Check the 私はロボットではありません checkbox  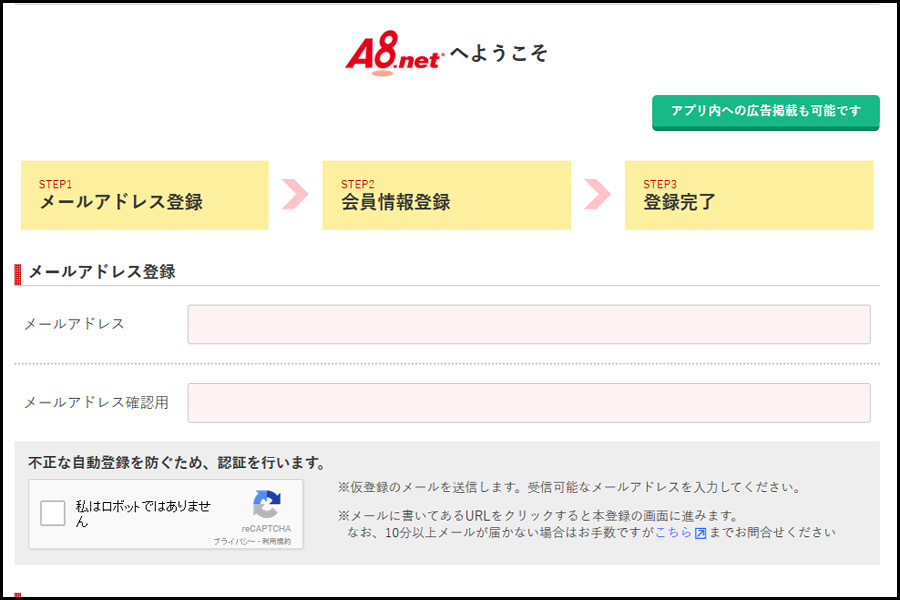point(53,513)
